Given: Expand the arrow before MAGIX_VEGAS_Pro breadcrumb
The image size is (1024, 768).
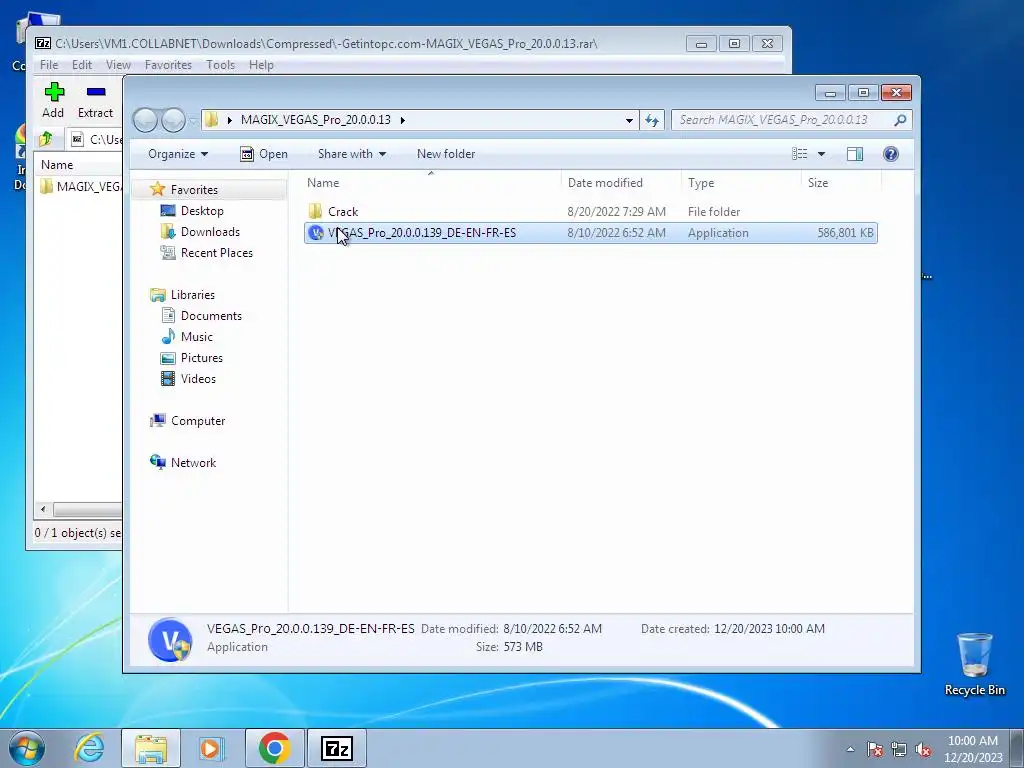Looking at the screenshot, I should pos(230,120).
